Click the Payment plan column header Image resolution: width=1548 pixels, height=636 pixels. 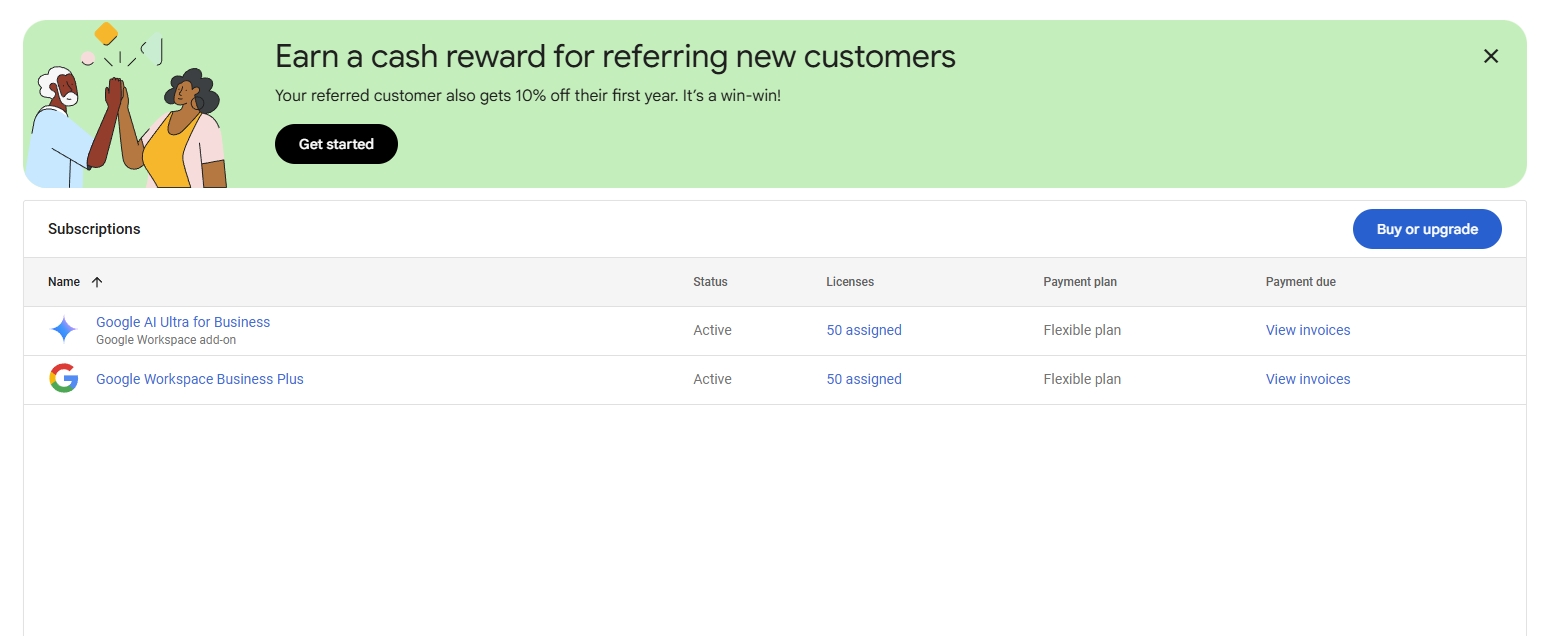pyautogui.click(x=1080, y=282)
